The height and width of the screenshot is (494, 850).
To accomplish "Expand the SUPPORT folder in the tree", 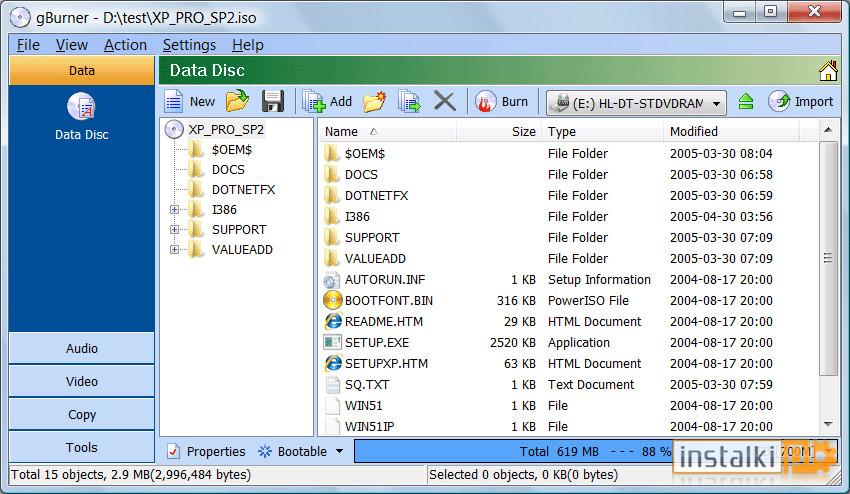I will (175, 229).
